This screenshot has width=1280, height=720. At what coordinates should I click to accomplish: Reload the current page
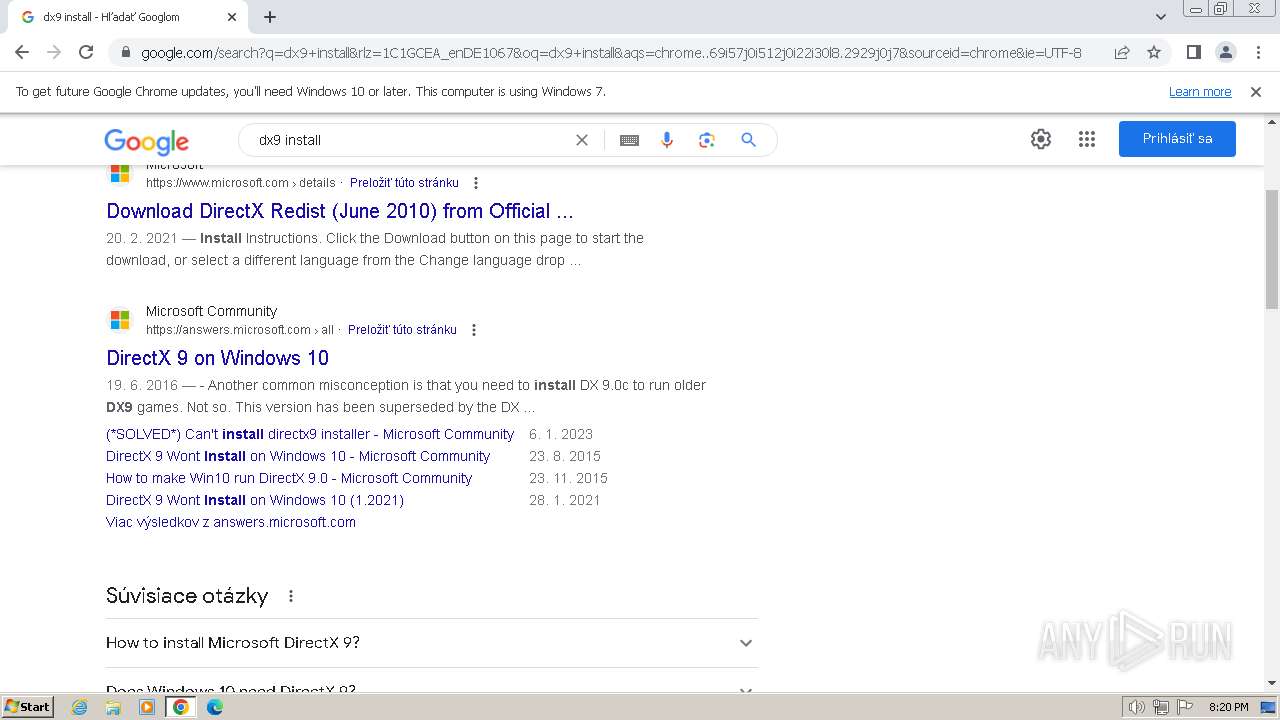pyautogui.click(x=86, y=52)
